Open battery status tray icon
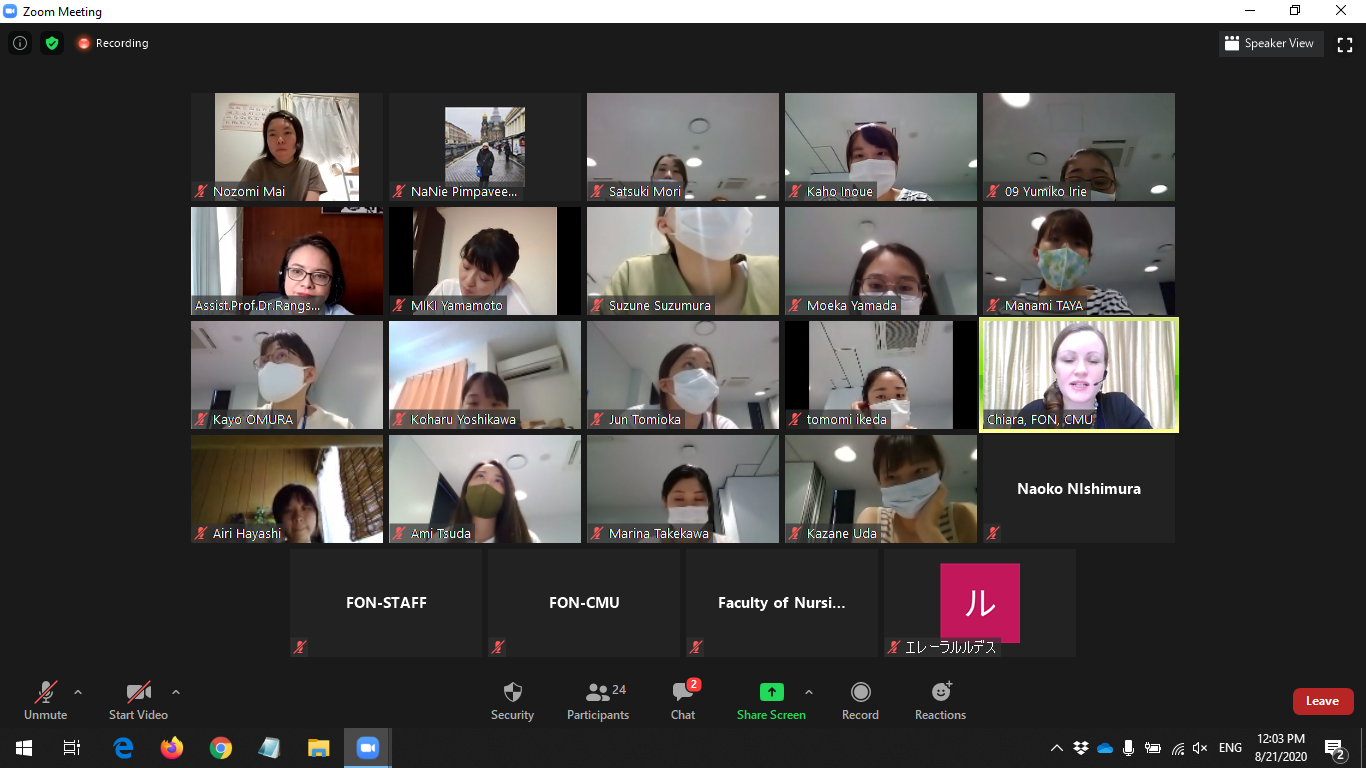The height and width of the screenshot is (768, 1366). pyautogui.click(x=1153, y=748)
